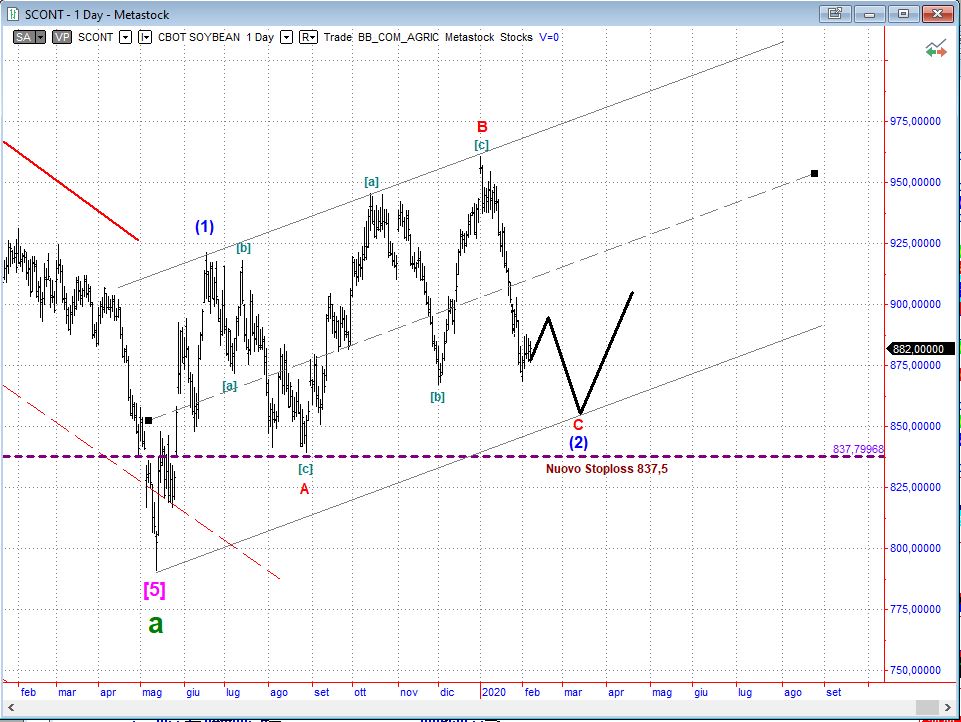The image size is (961, 722).
Task: Select the green 'a' wave label
Action: click(x=156, y=625)
